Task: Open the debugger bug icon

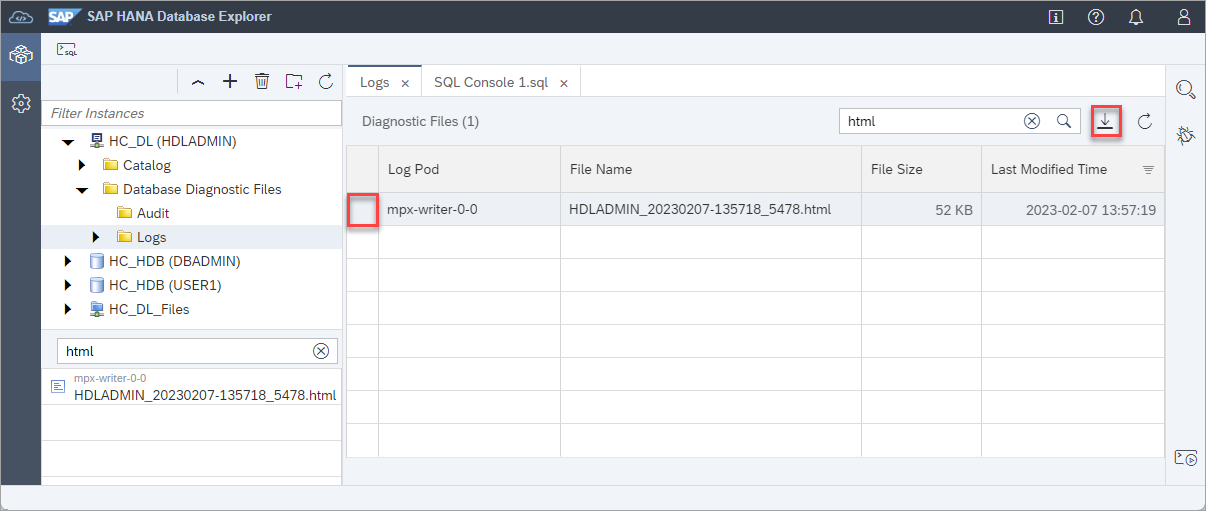Action: (1186, 134)
